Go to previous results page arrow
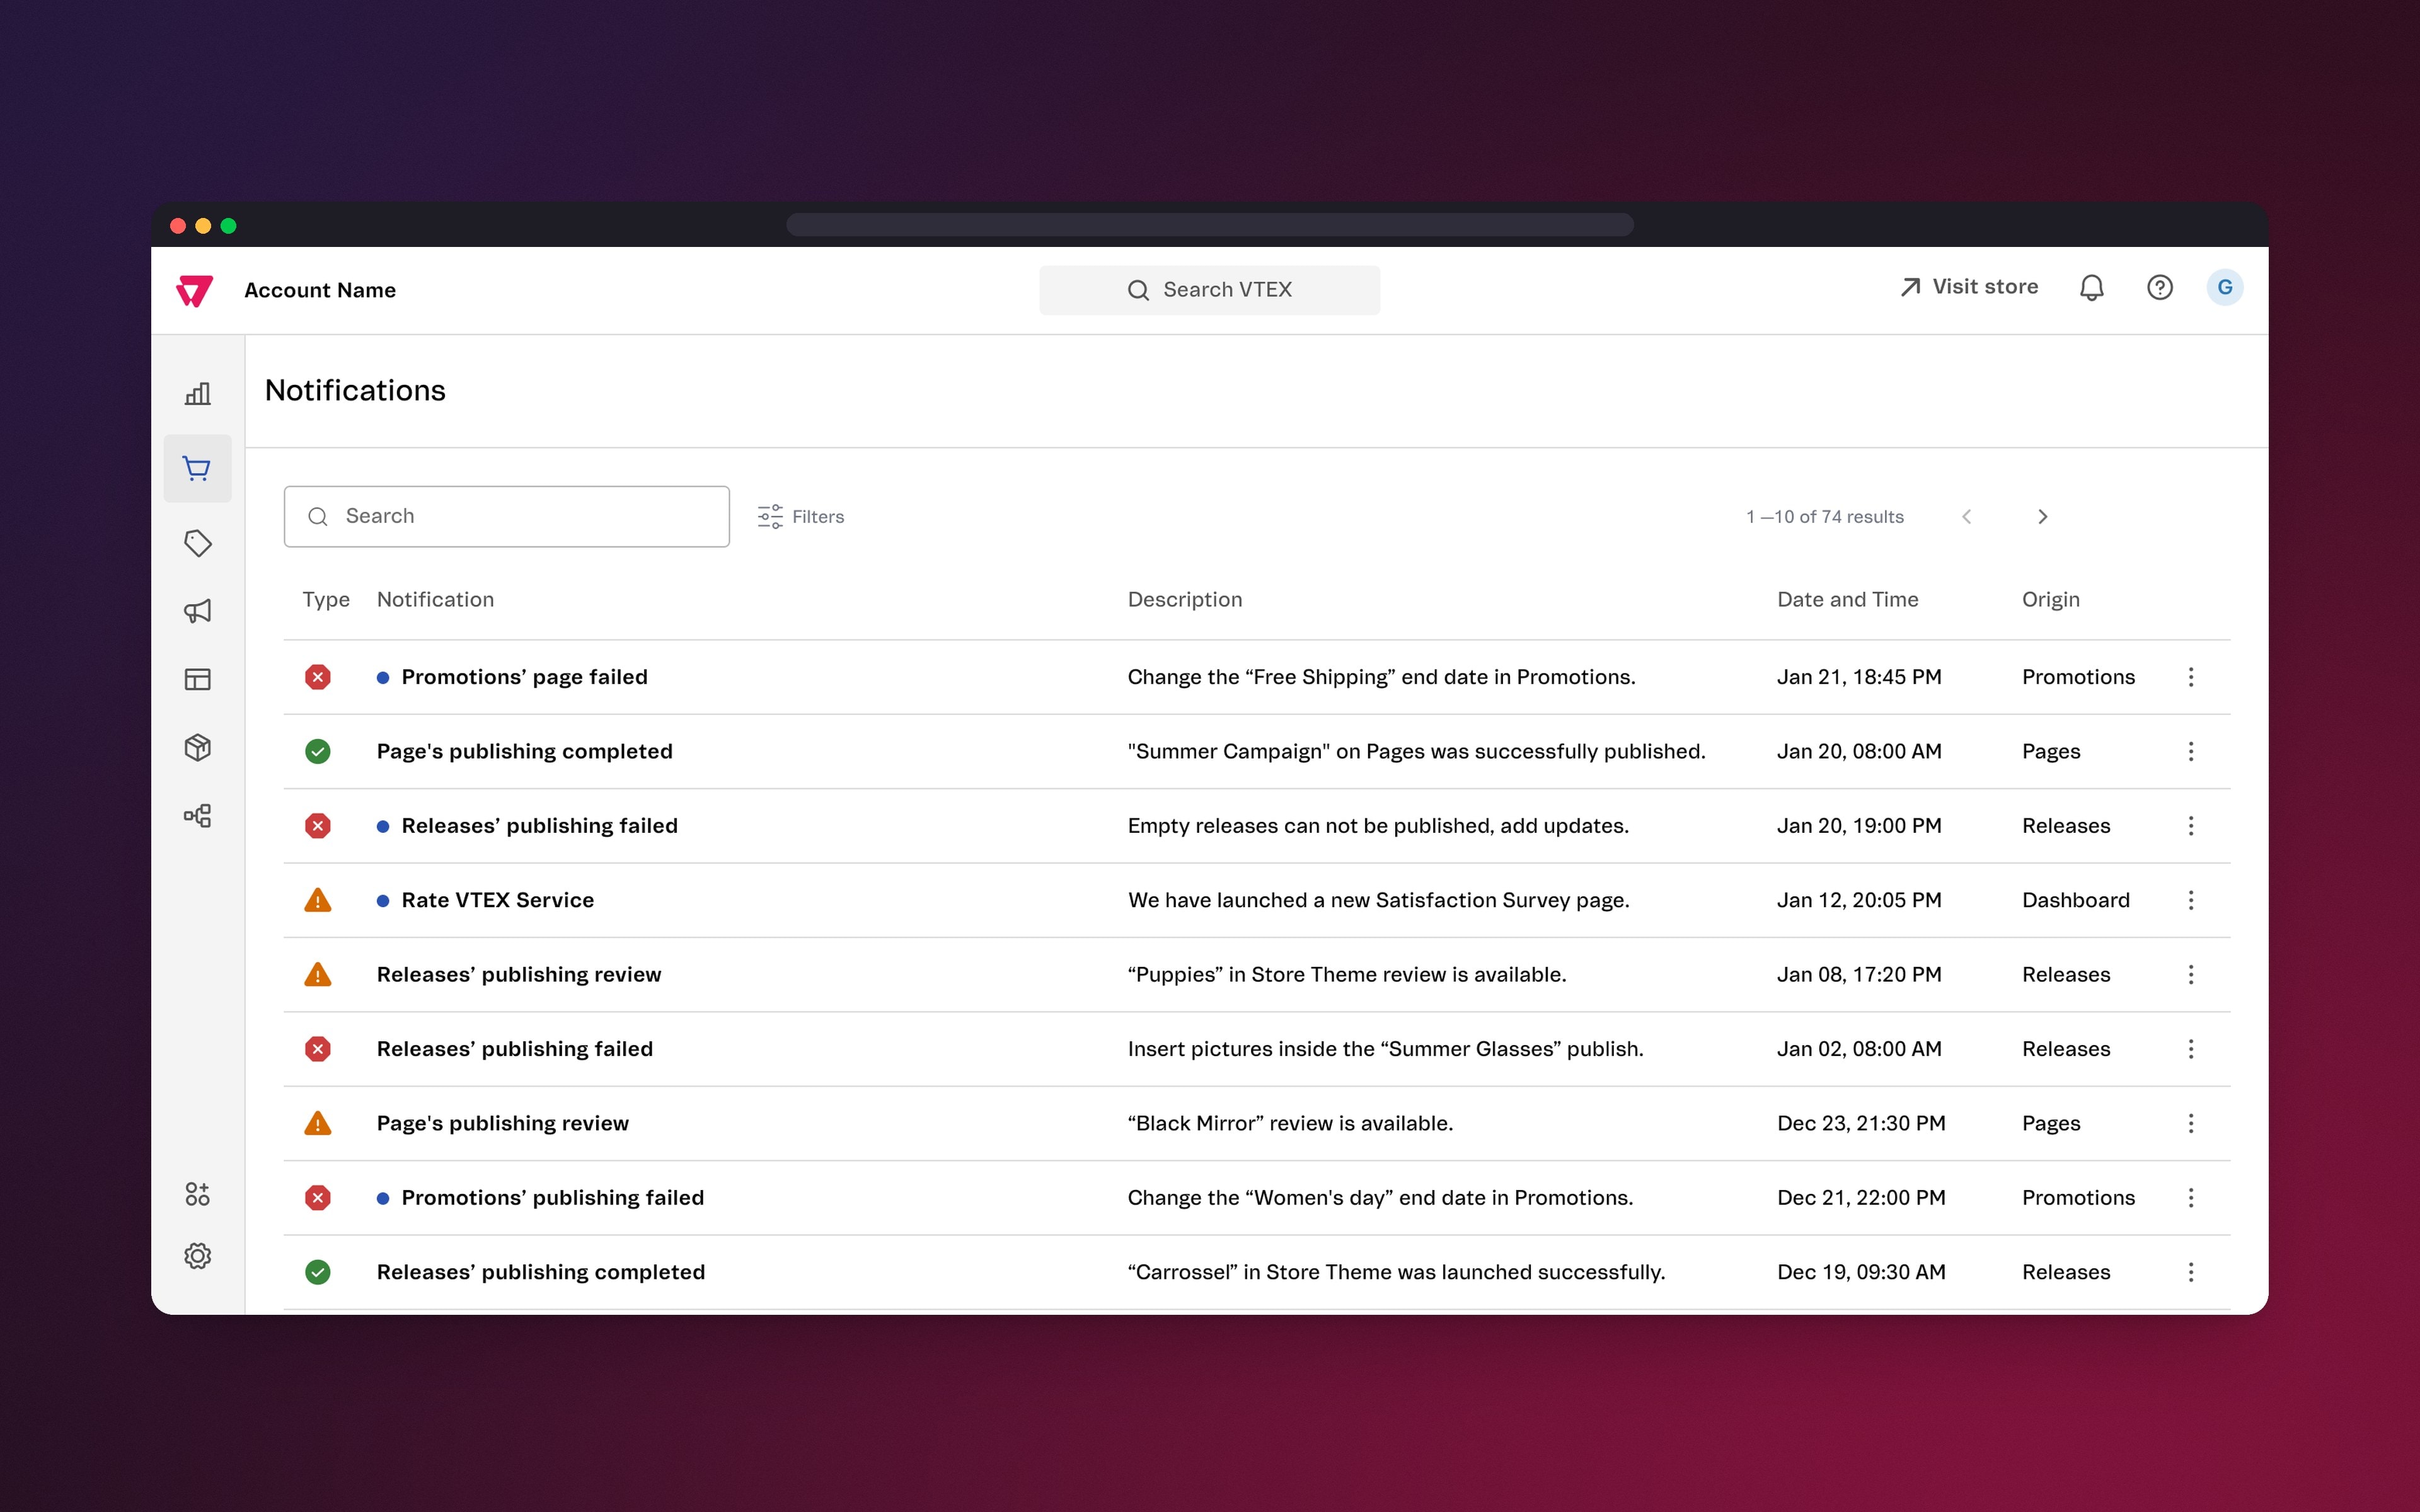The width and height of the screenshot is (2420, 1512). pos(1967,517)
